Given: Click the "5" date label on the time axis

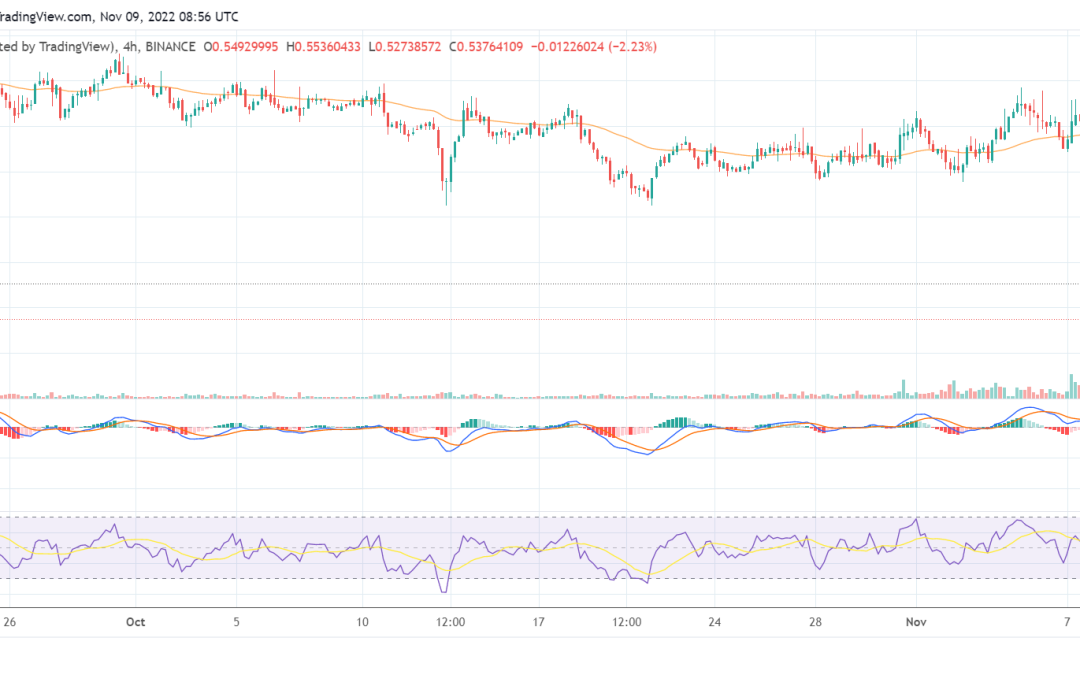Looking at the screenshot, I should coord(236,622).
